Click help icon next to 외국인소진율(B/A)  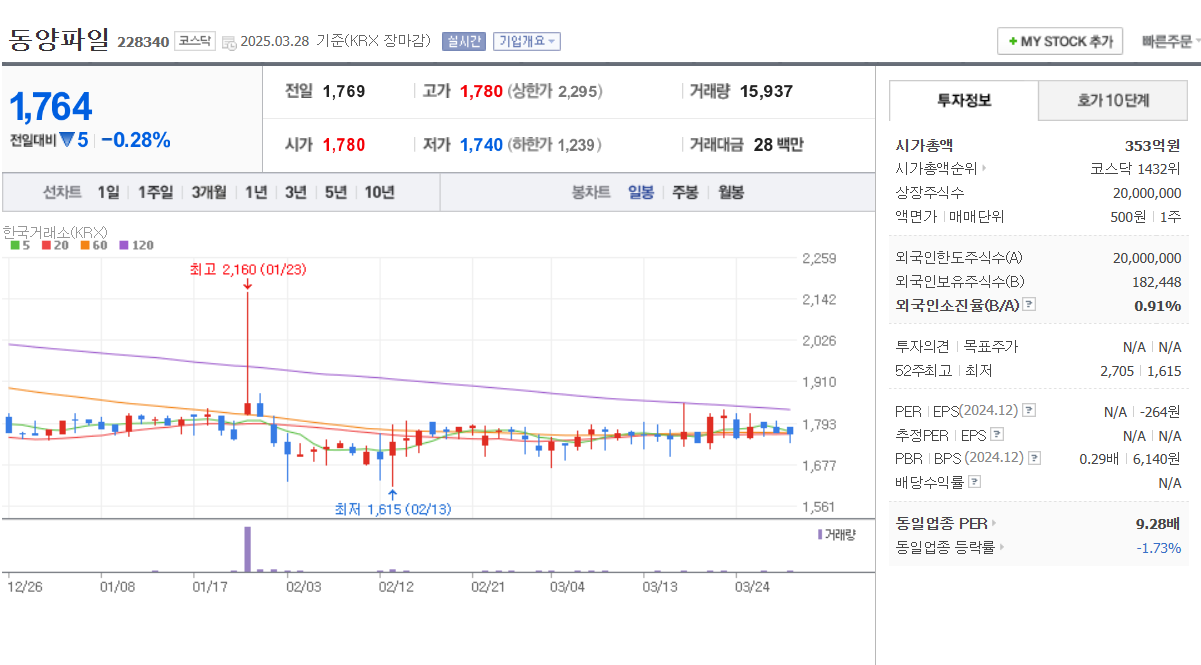1028,305
